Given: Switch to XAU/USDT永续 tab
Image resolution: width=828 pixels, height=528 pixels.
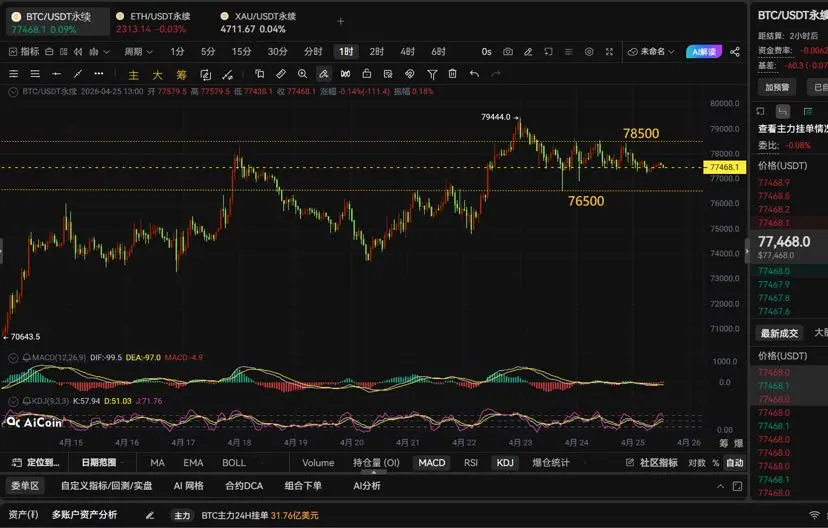Looking at the screenshot, I should tap(258, 22).
